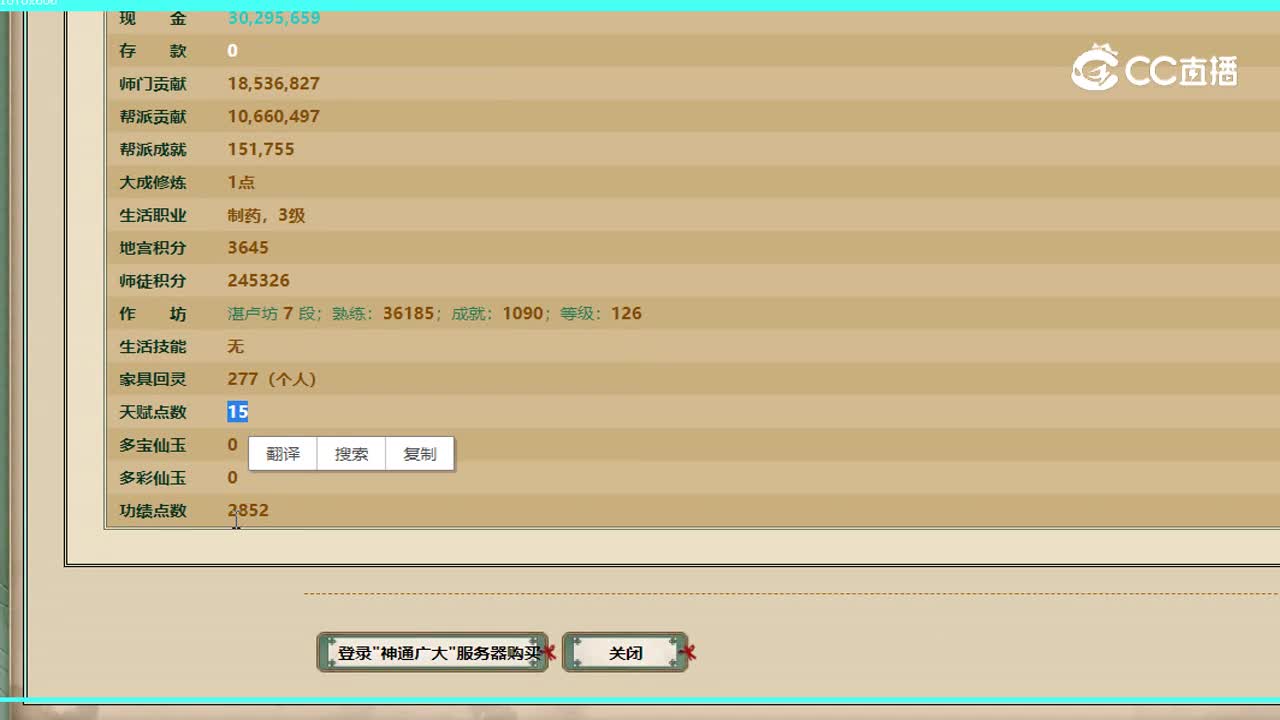The height and width of the screenshot is (720, 1280).
Task: Click the 师徒积分 value 245326
Action: 258,281
